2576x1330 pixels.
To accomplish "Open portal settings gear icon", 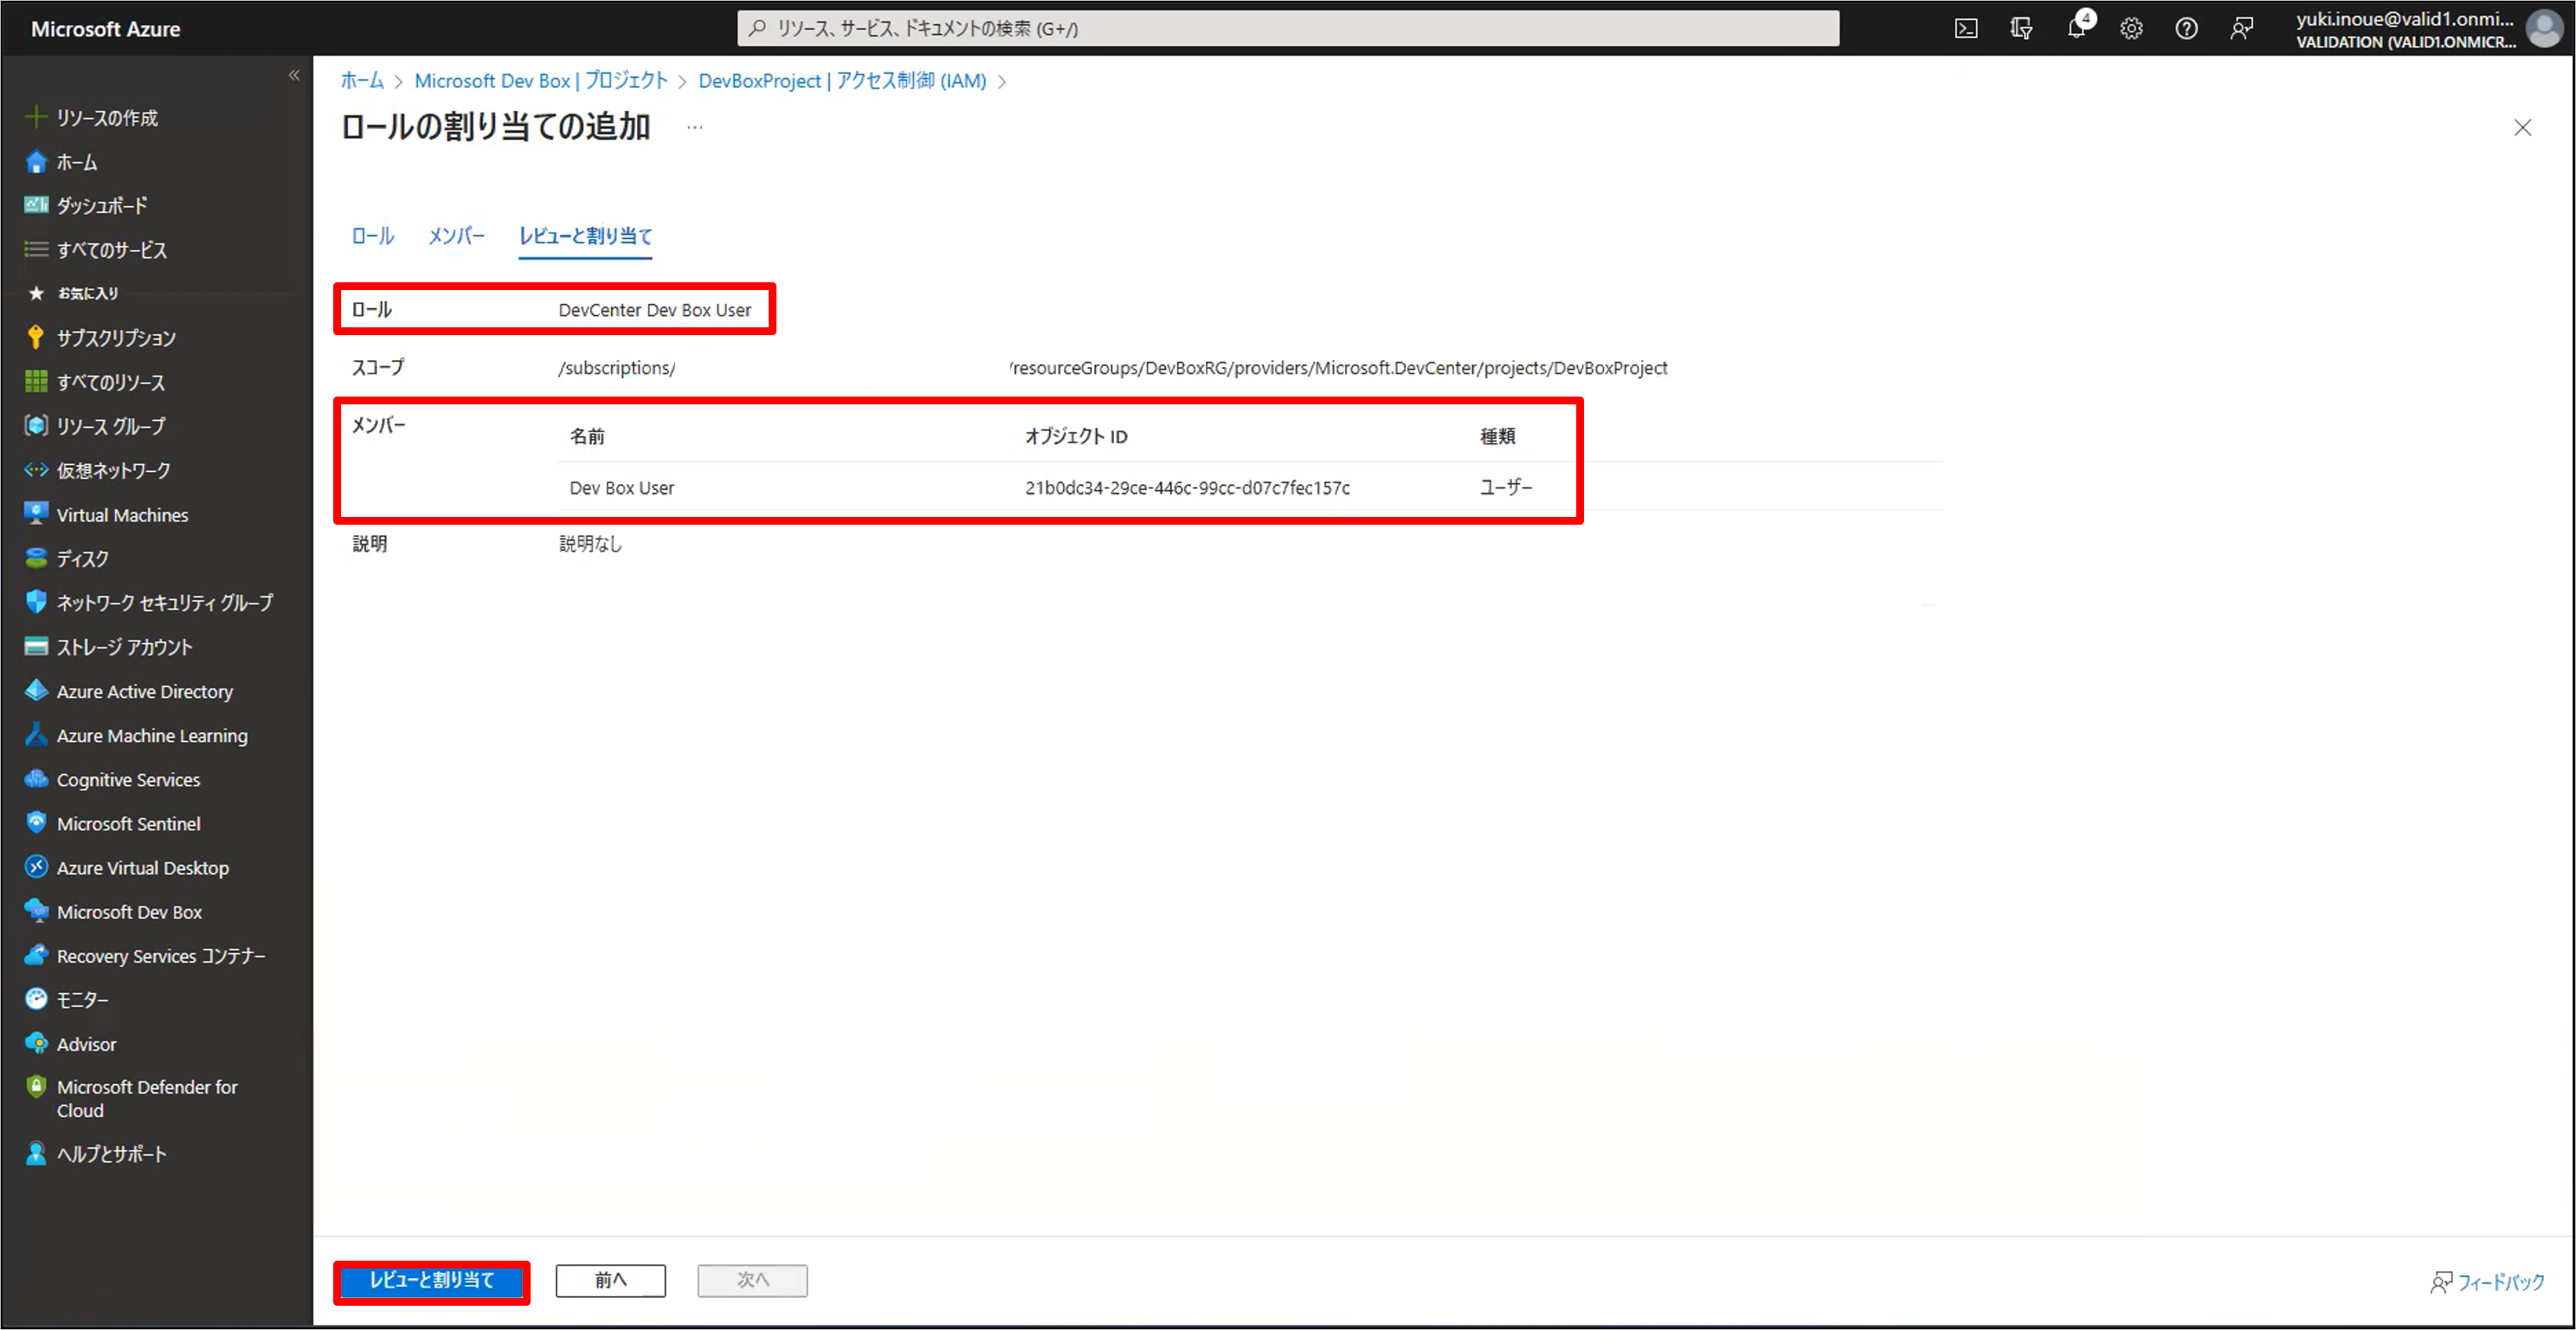I will coord(2131,28).
